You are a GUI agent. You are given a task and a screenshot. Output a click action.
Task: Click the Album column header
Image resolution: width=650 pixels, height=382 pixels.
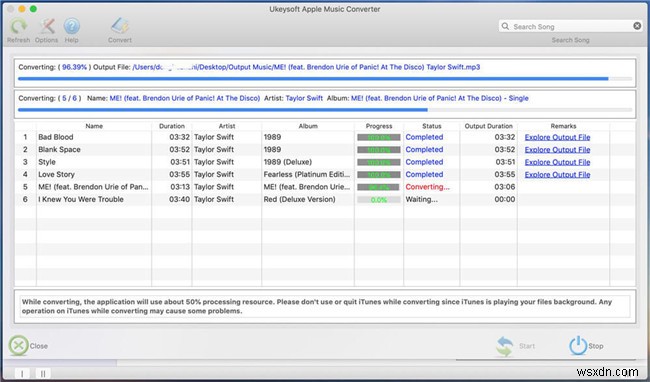click(308, 126)
